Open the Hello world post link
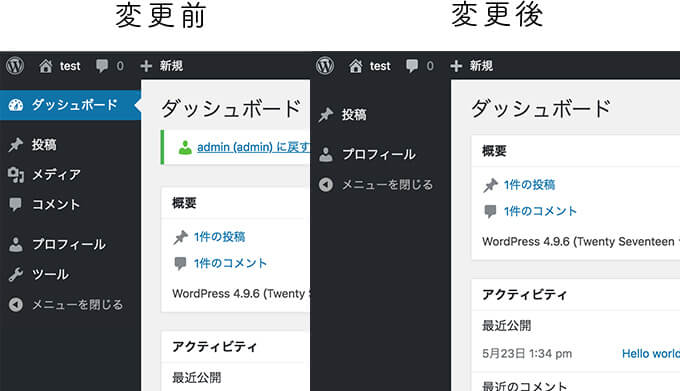 (651, 354)
